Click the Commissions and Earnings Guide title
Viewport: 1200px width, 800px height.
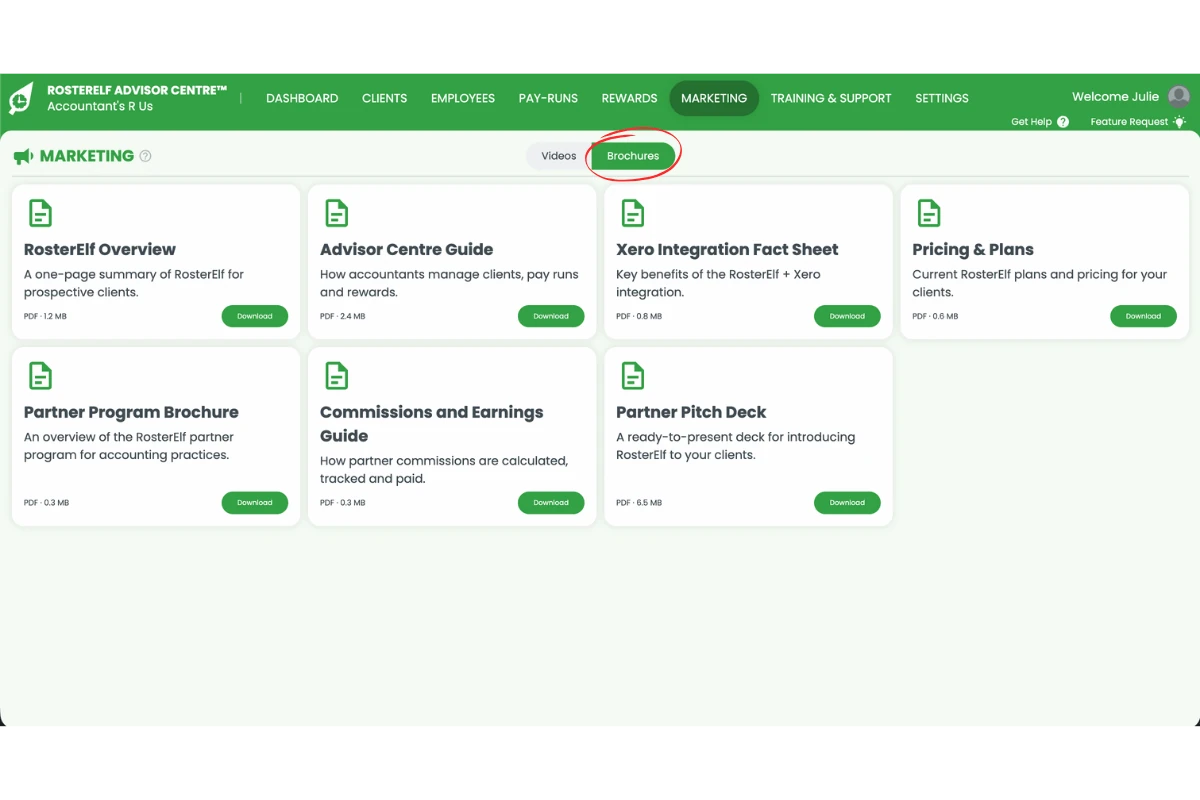click(432, 424)
